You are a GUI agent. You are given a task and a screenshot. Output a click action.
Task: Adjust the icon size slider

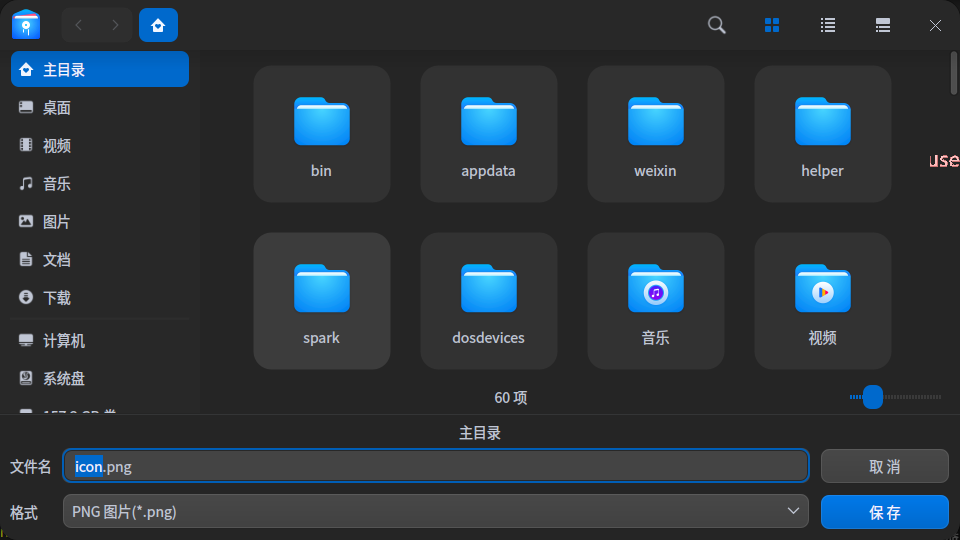[873, 397]
